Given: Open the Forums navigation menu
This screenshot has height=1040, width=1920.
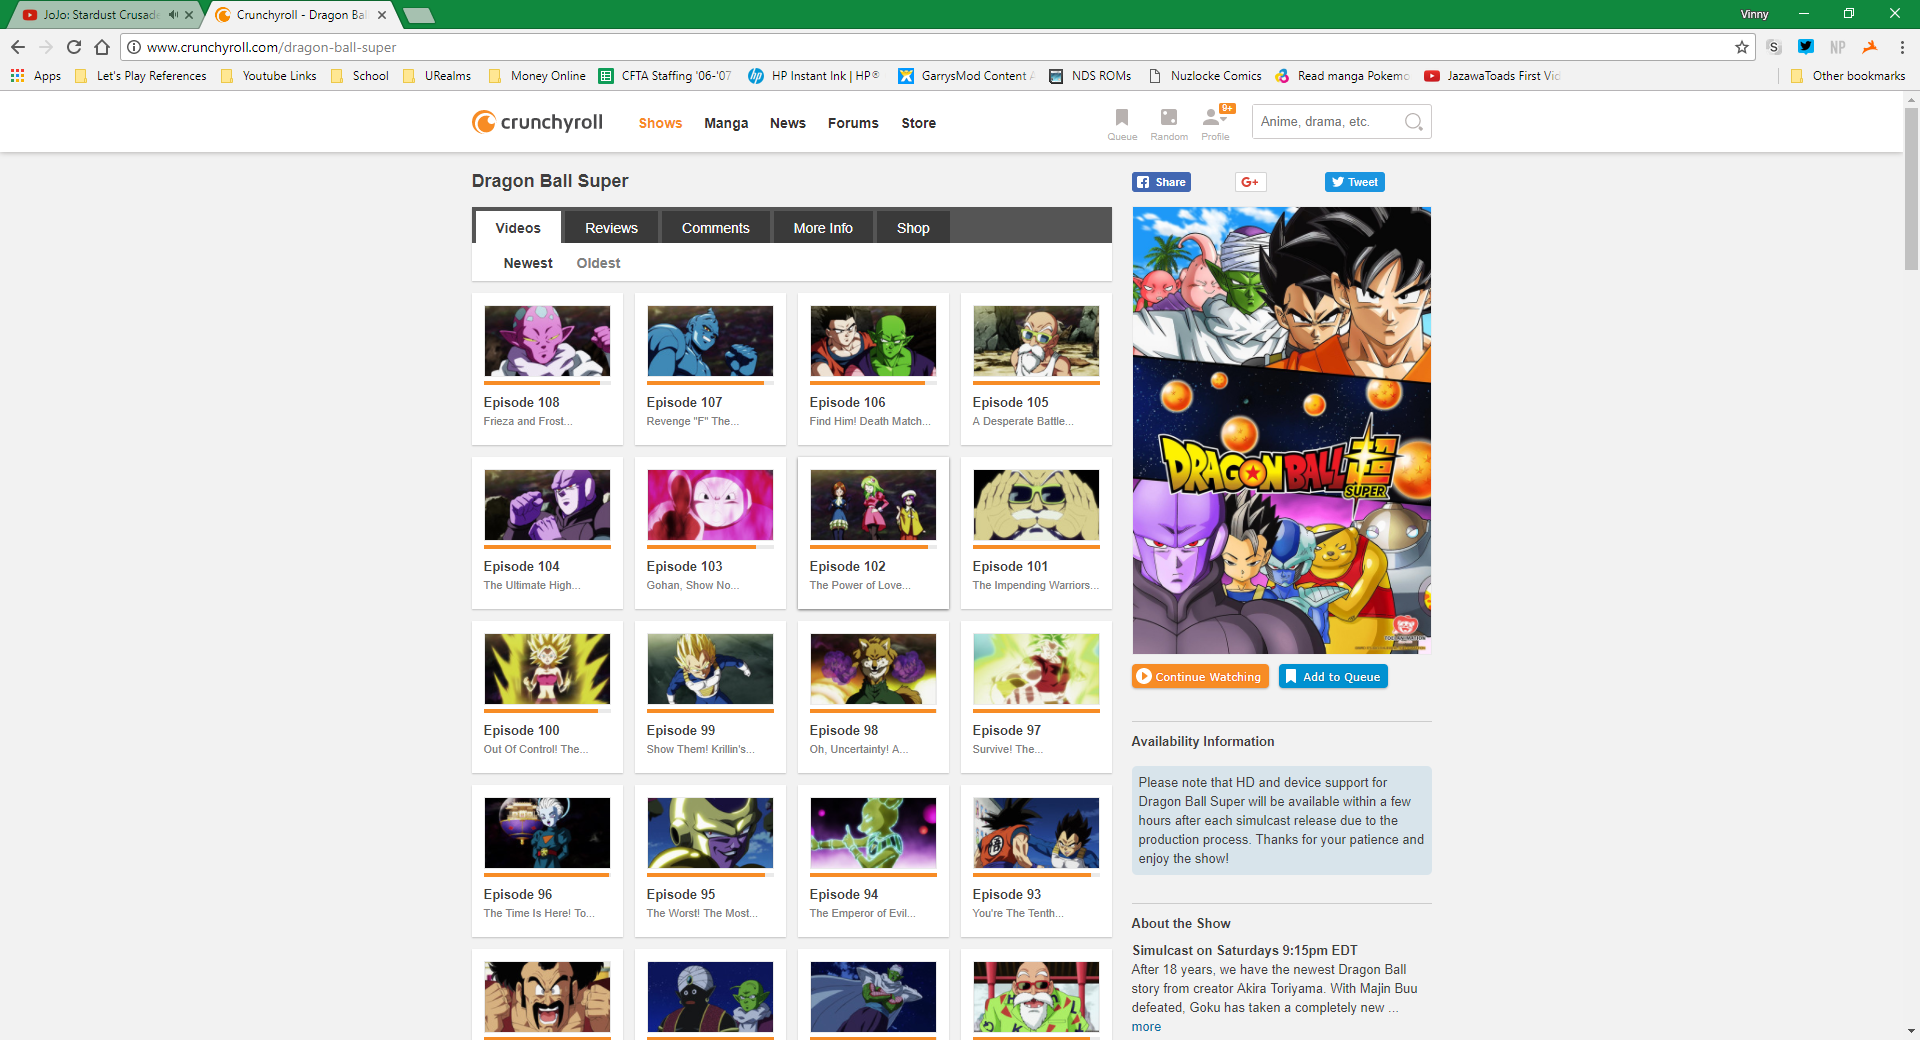Looking at the screenshot, I should (853, 123).
